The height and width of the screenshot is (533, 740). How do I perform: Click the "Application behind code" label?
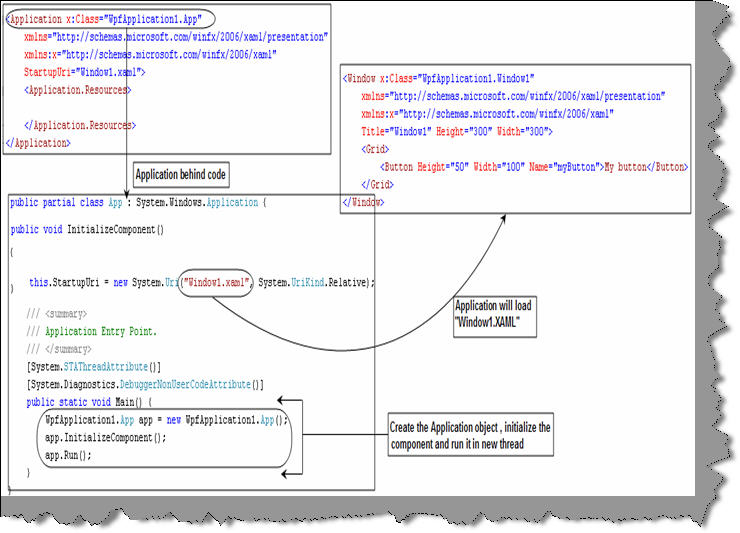[x=181, y=175]
